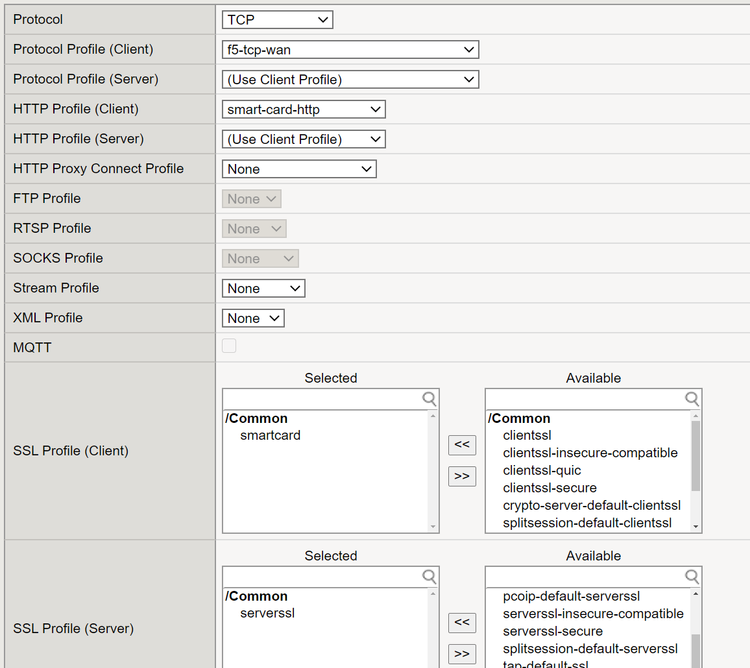Toggle the MQTT checkbox
The width and height of the screenshot is (750, 668).
(229, 346)
